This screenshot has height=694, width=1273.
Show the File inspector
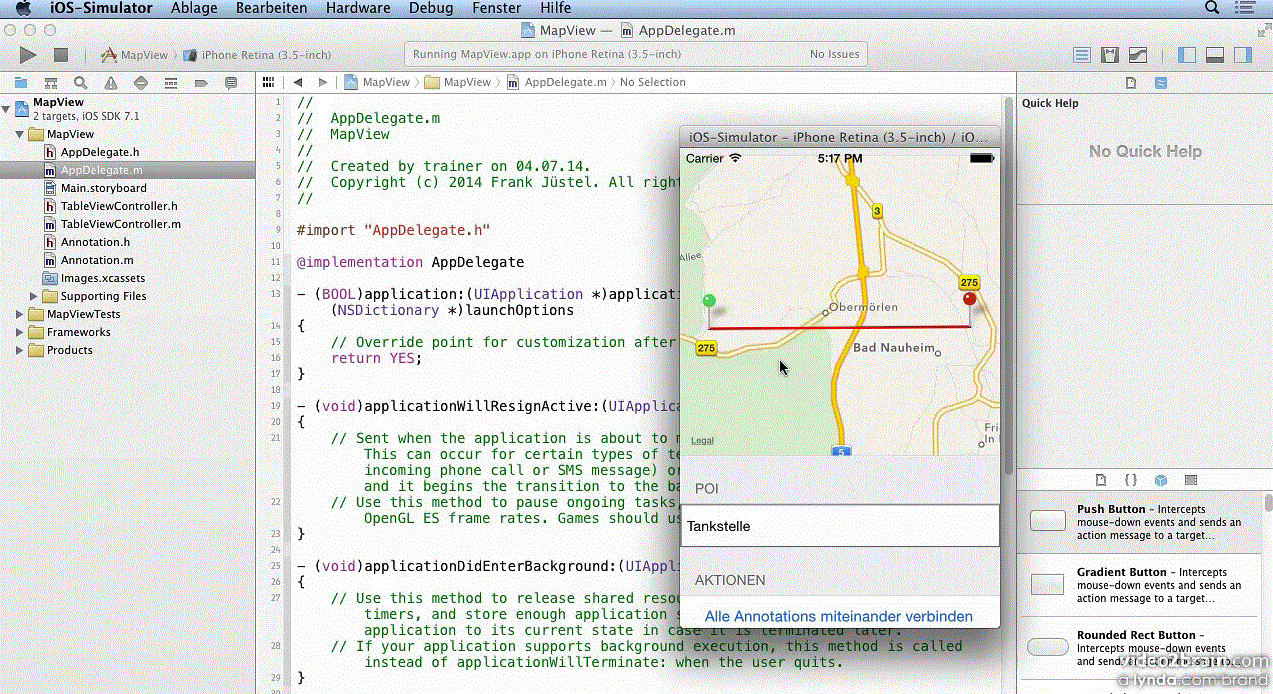[1131, 83]
